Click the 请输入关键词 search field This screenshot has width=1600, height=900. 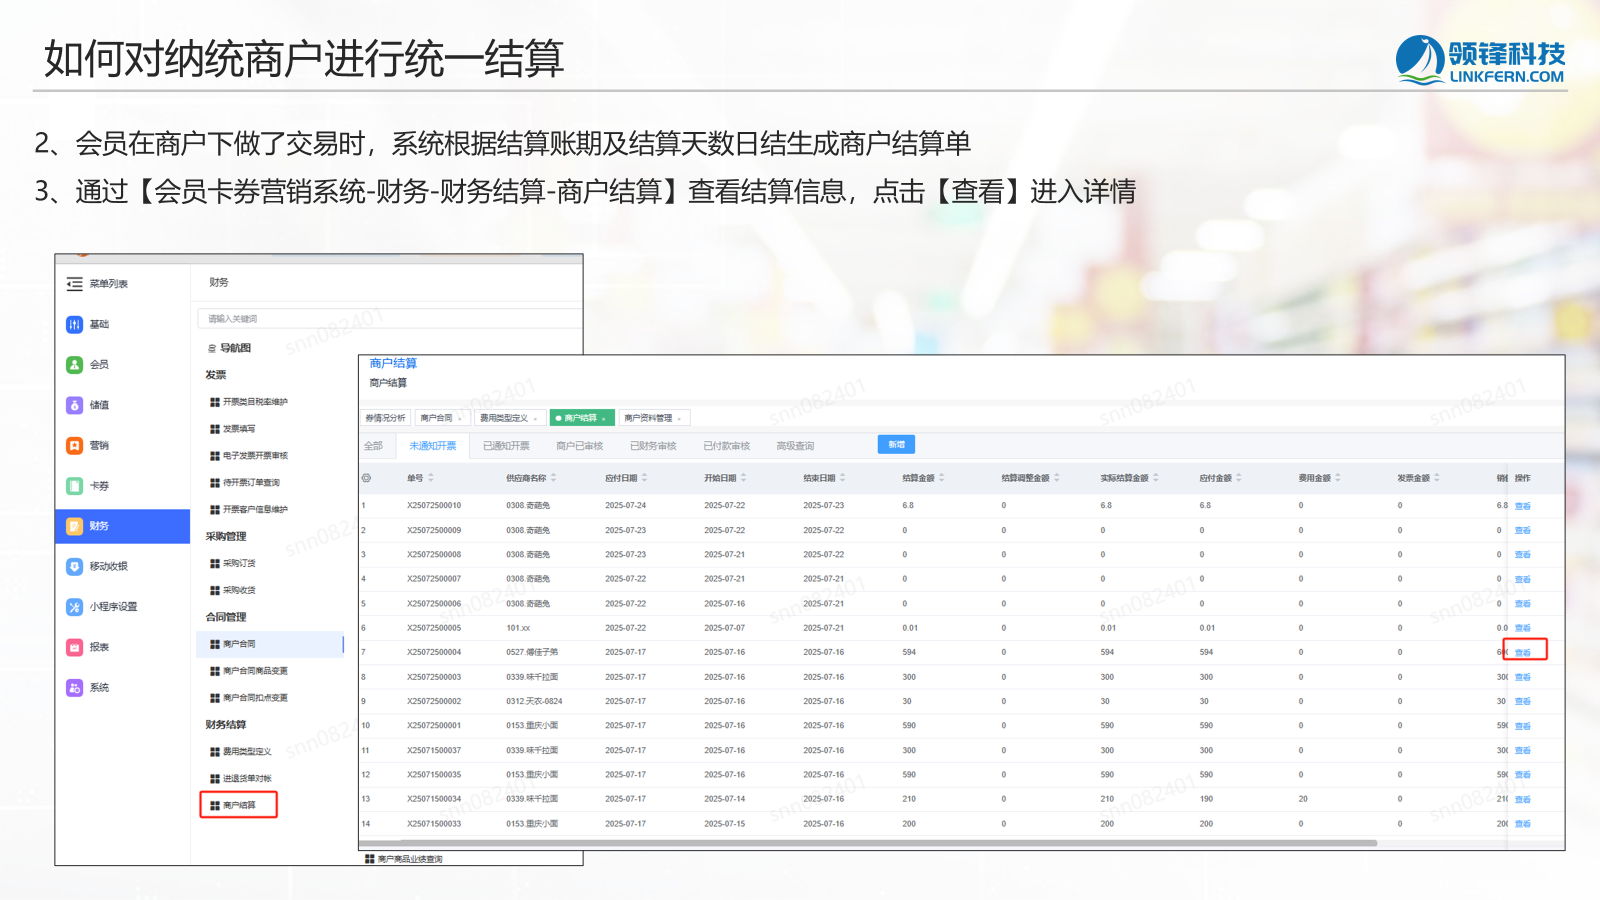[390, 319]
